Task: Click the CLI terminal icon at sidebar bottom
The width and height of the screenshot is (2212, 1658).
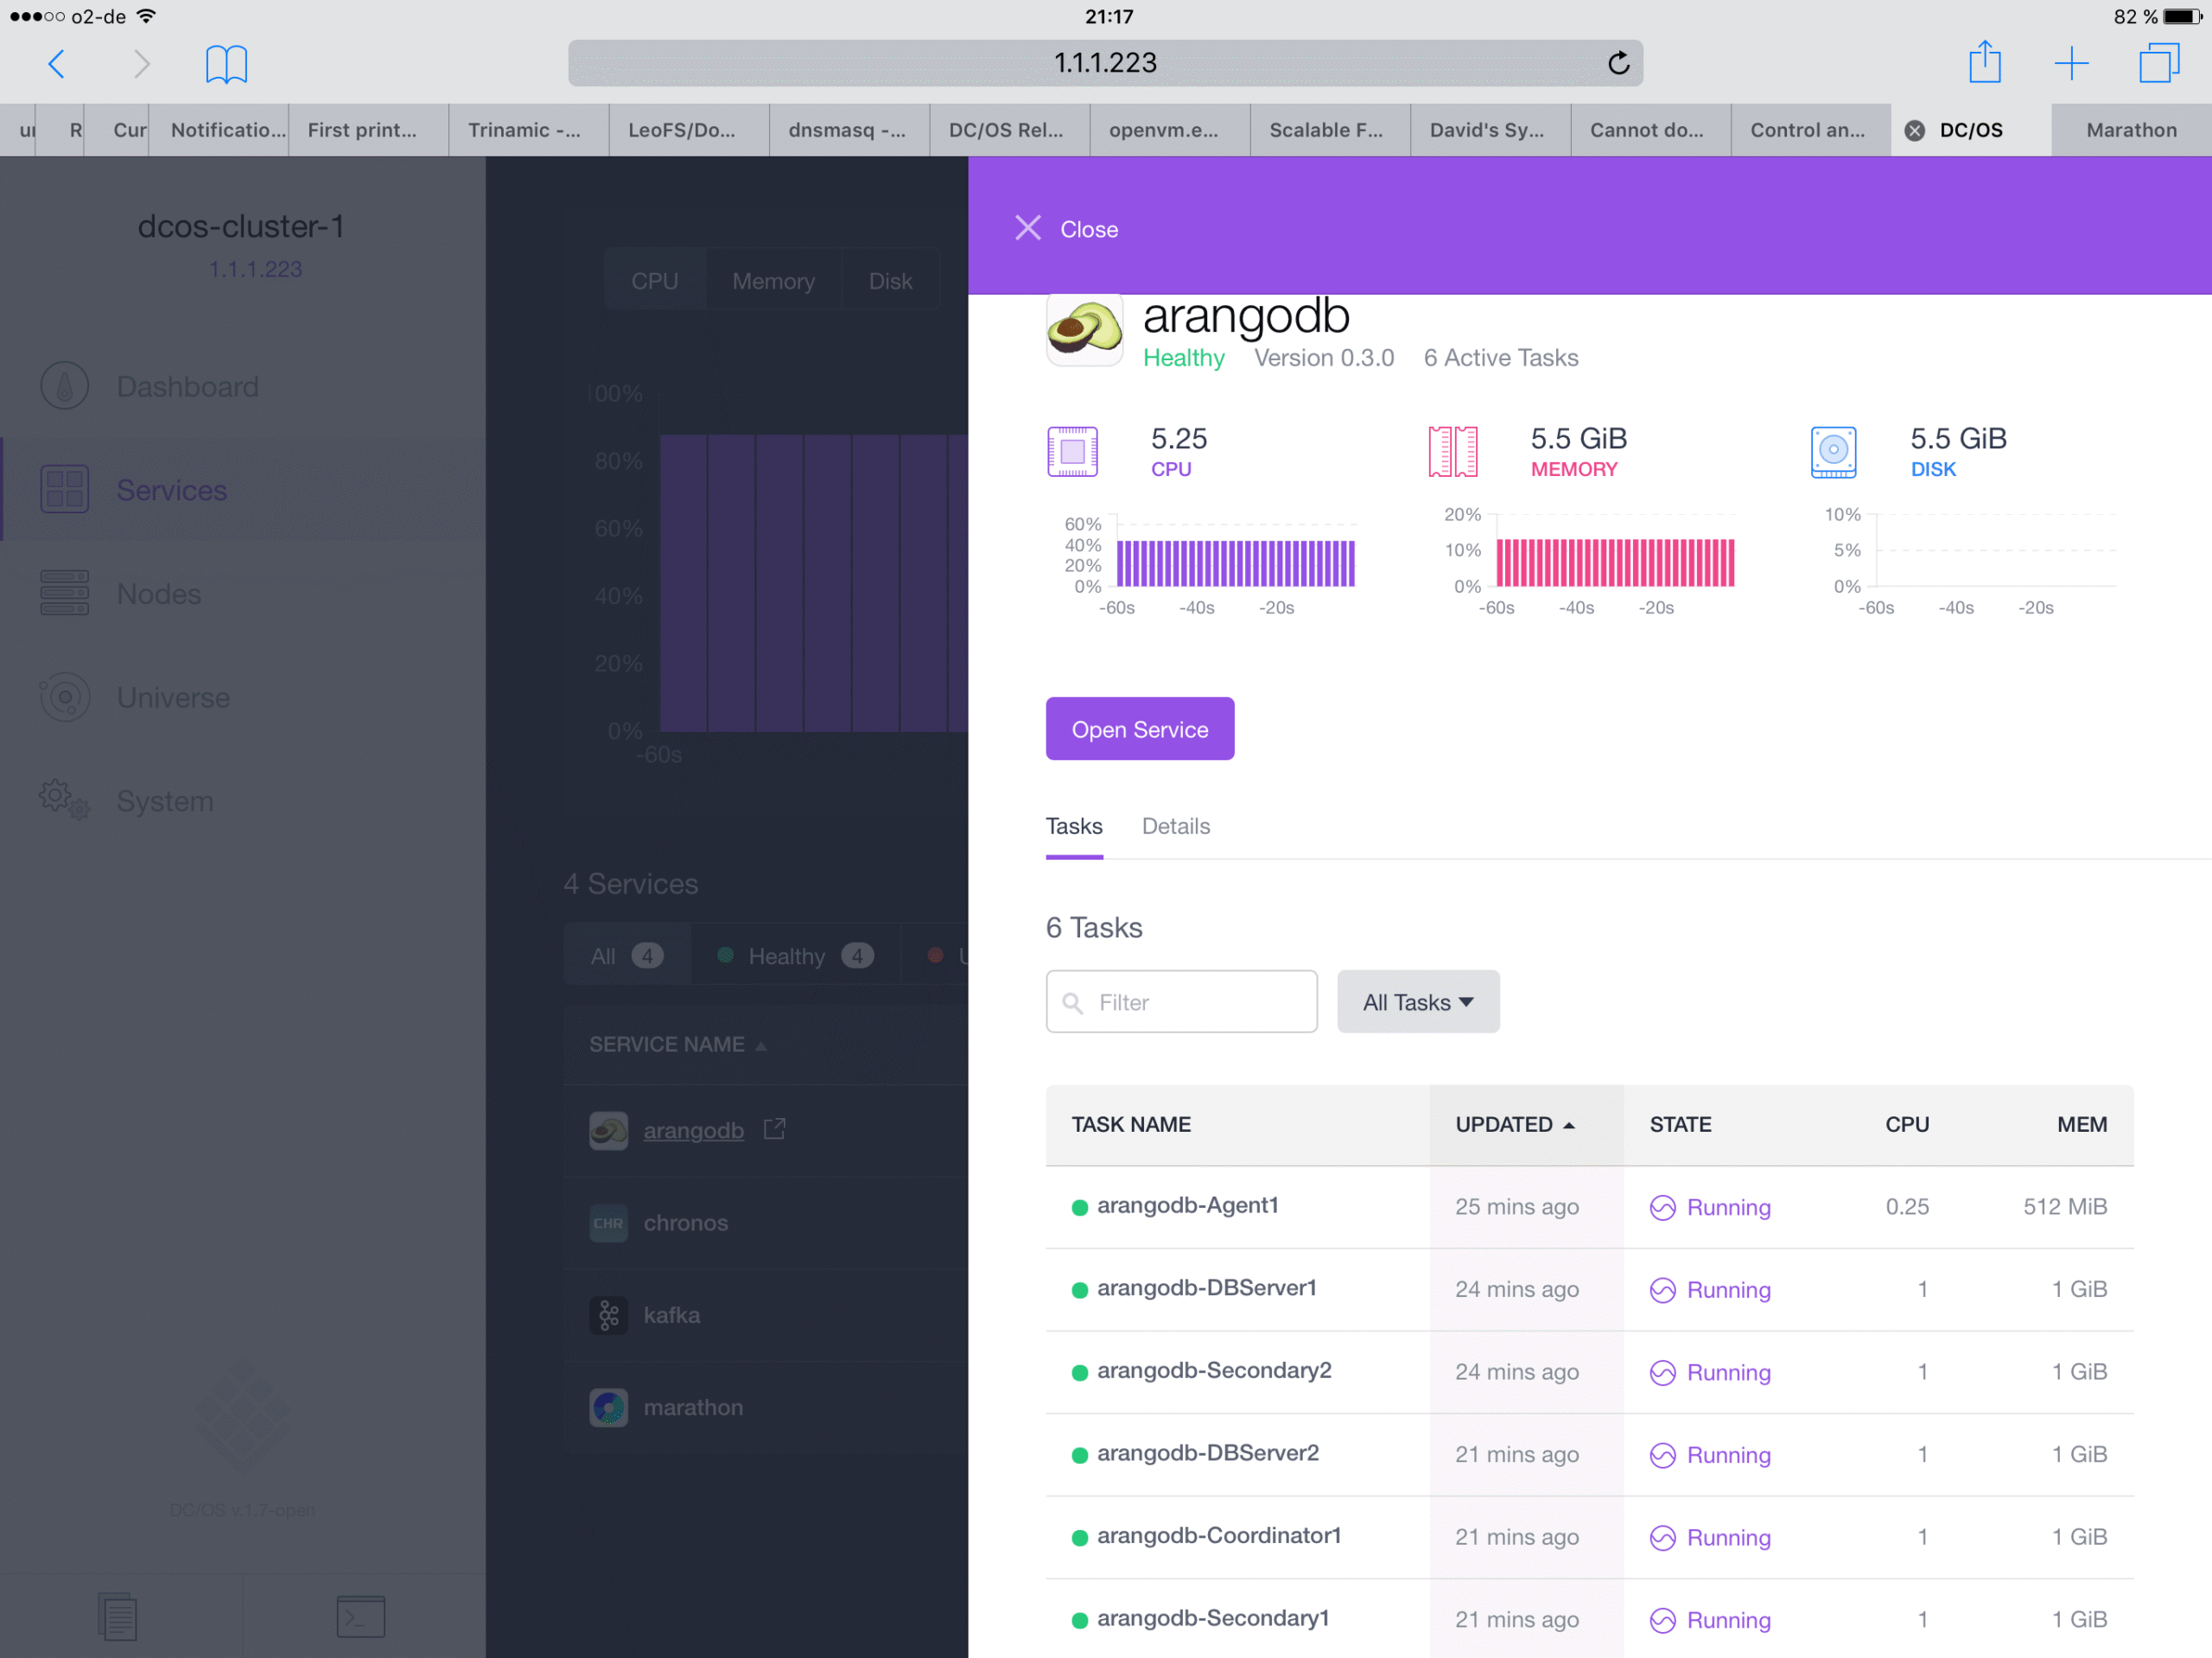Action: pyautogui.click(x=361, y=1616)
